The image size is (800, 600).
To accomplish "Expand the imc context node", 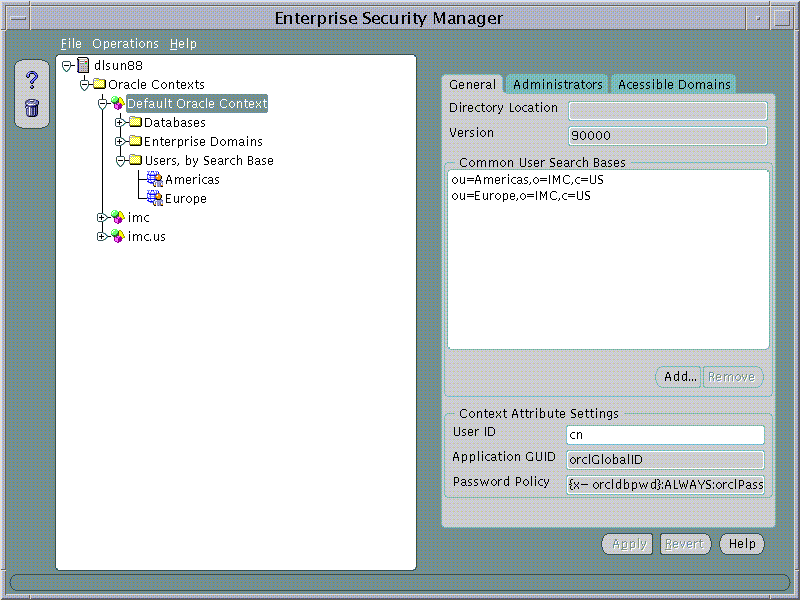I will 102,217.
